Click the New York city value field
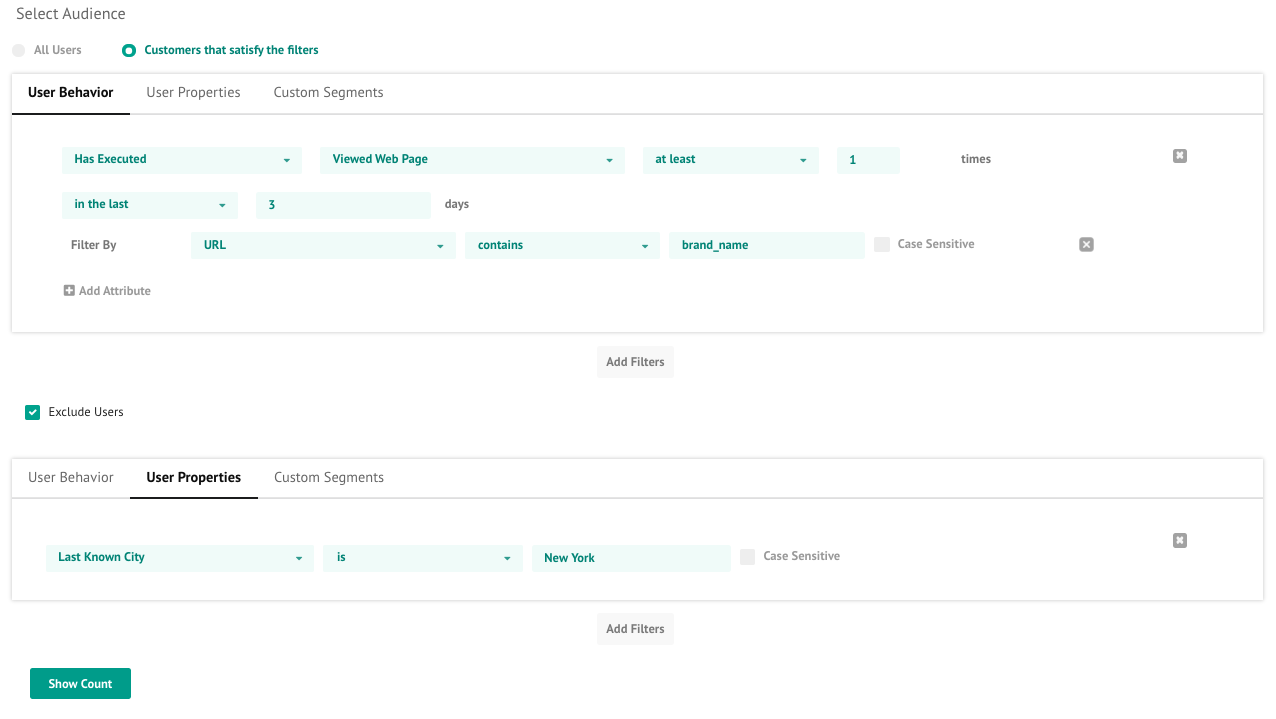Screen dimensions: 1276x719 point(631,558)
